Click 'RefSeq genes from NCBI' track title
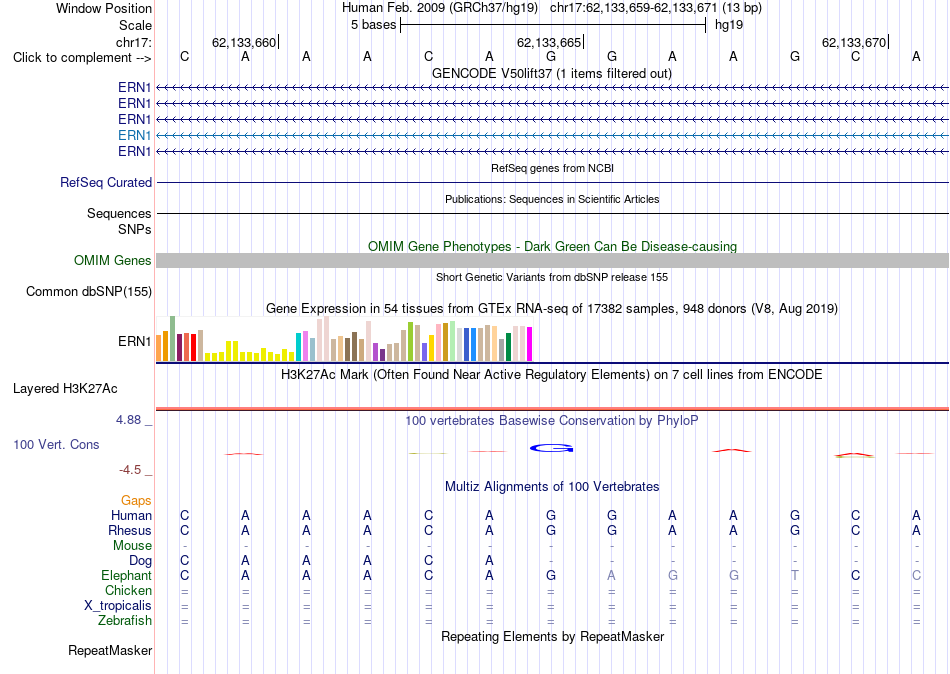The width and height of the screenshot is (950, 674). (552, 168)
